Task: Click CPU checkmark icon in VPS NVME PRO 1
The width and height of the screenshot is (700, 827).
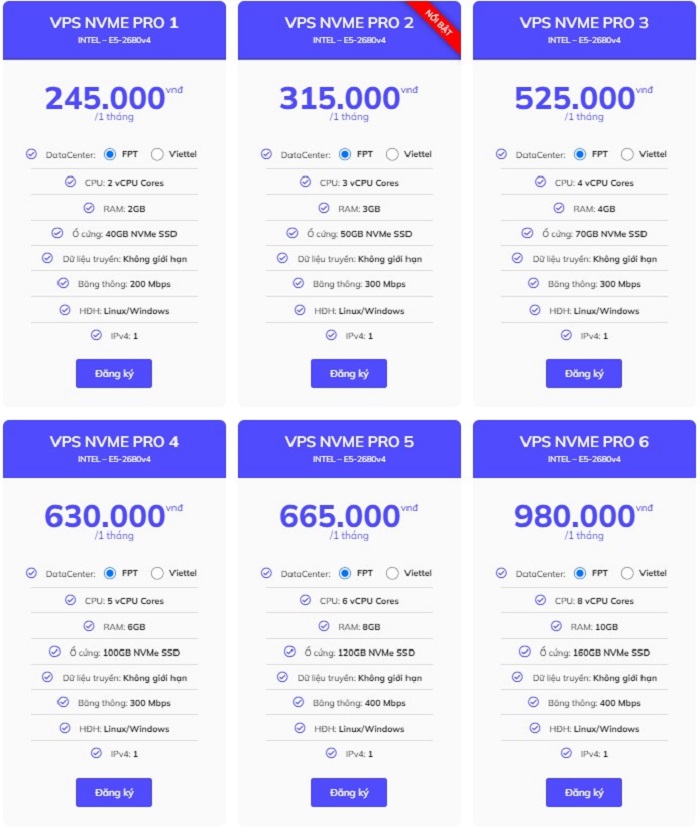Action: pos(70,182)
